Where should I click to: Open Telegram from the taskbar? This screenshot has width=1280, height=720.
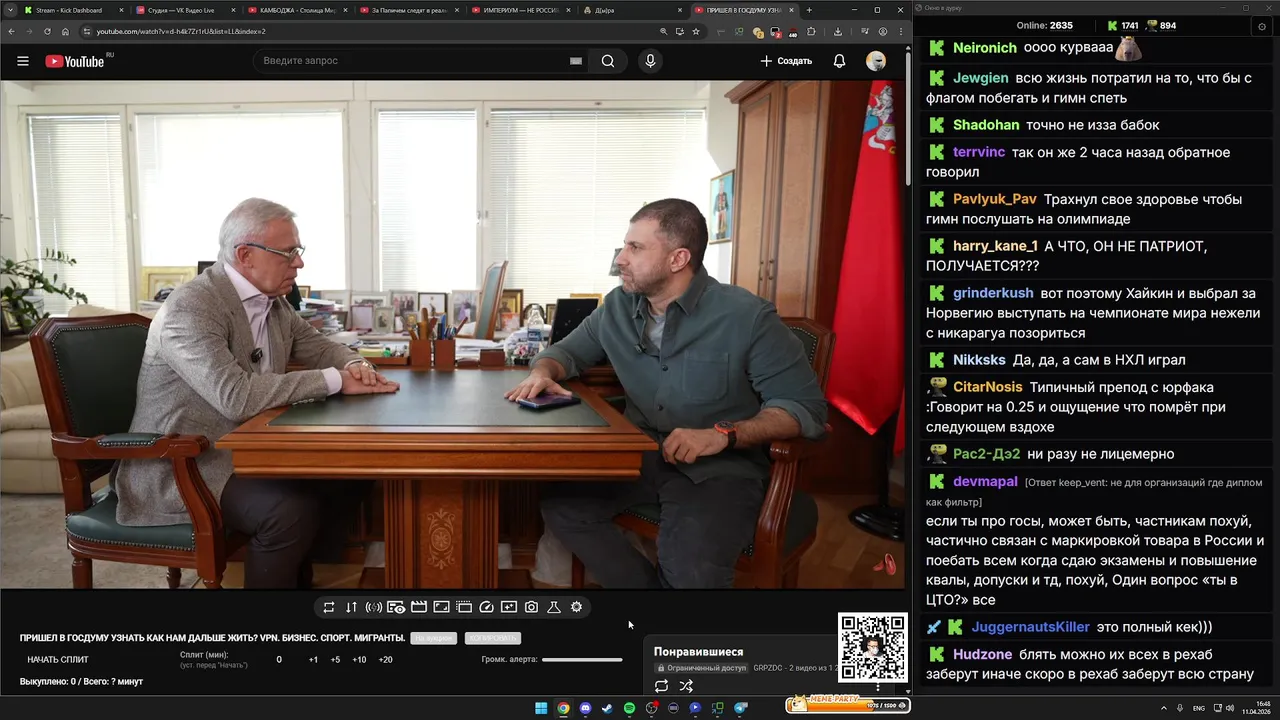point(740,708)
